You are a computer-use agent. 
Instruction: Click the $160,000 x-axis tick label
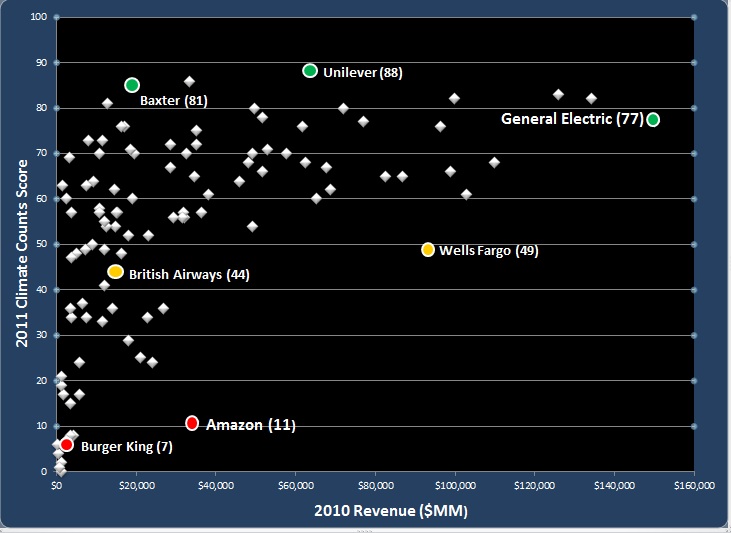(694, 486)
